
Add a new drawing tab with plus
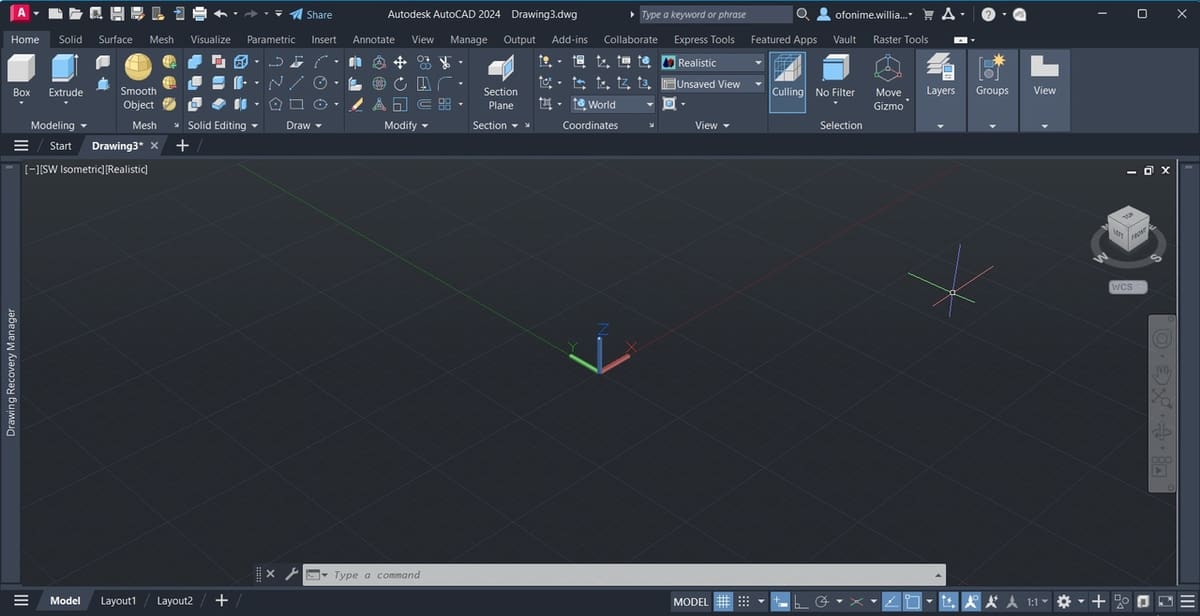tap(182, 145)
